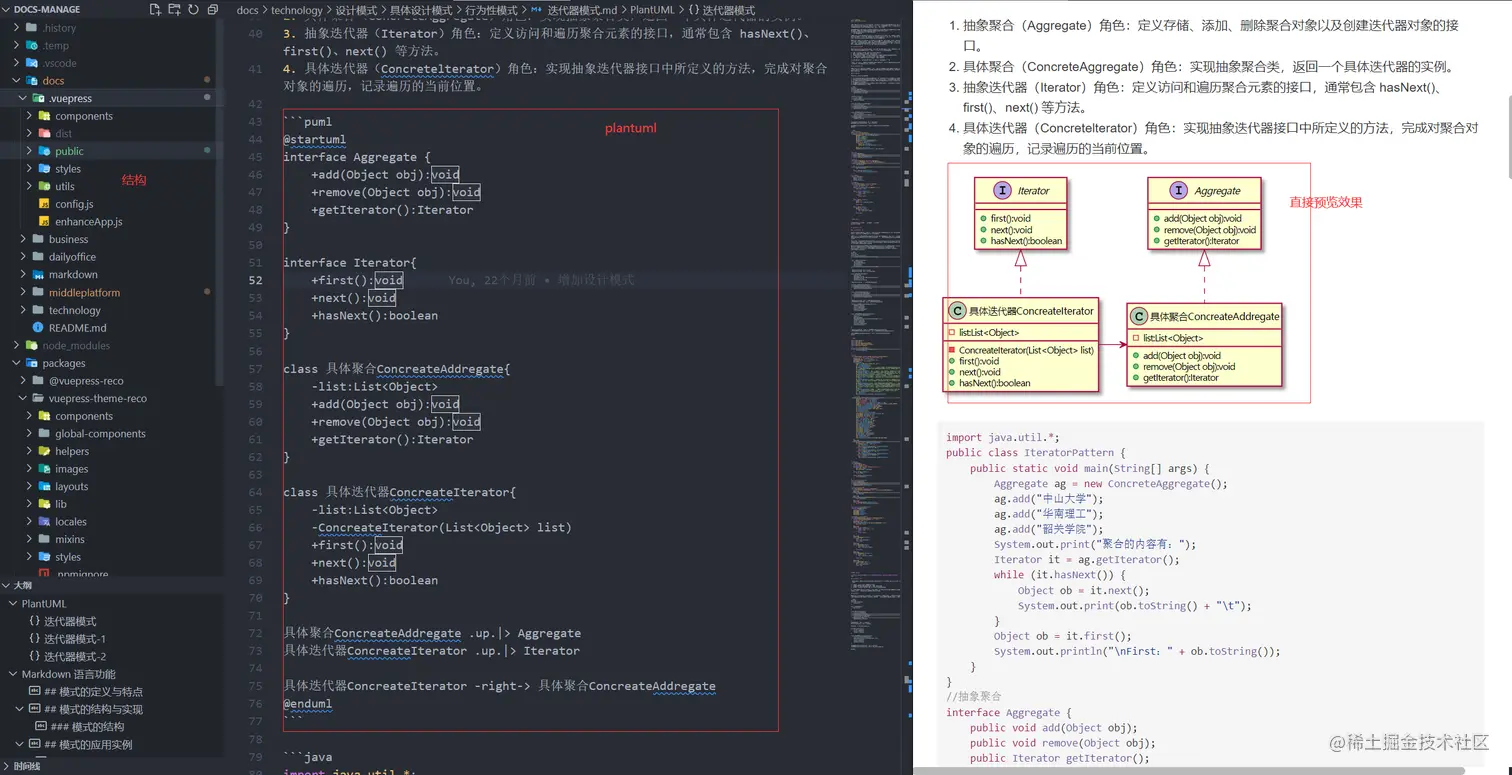Open enhanceApp.js via its JS icon
Viewport: 1512px width, 775px height.
click(44, 222)
